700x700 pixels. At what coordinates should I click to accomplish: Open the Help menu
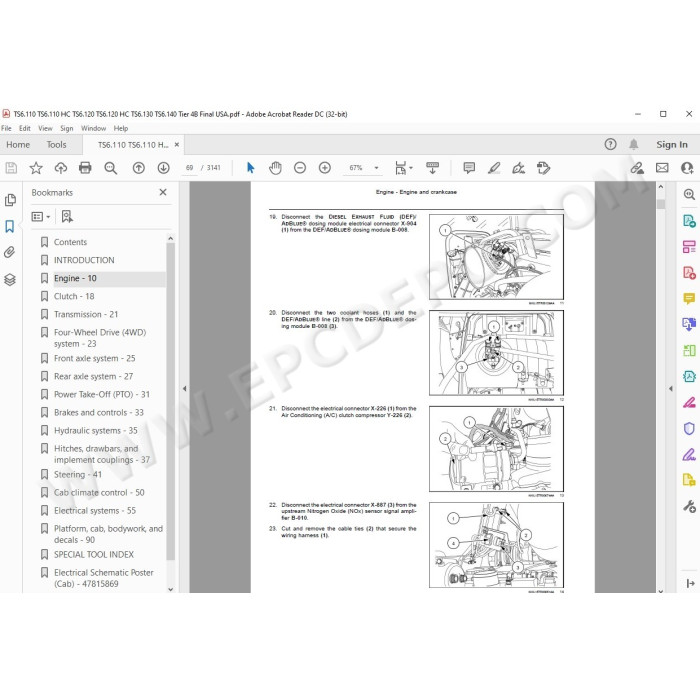click(121, 128)
